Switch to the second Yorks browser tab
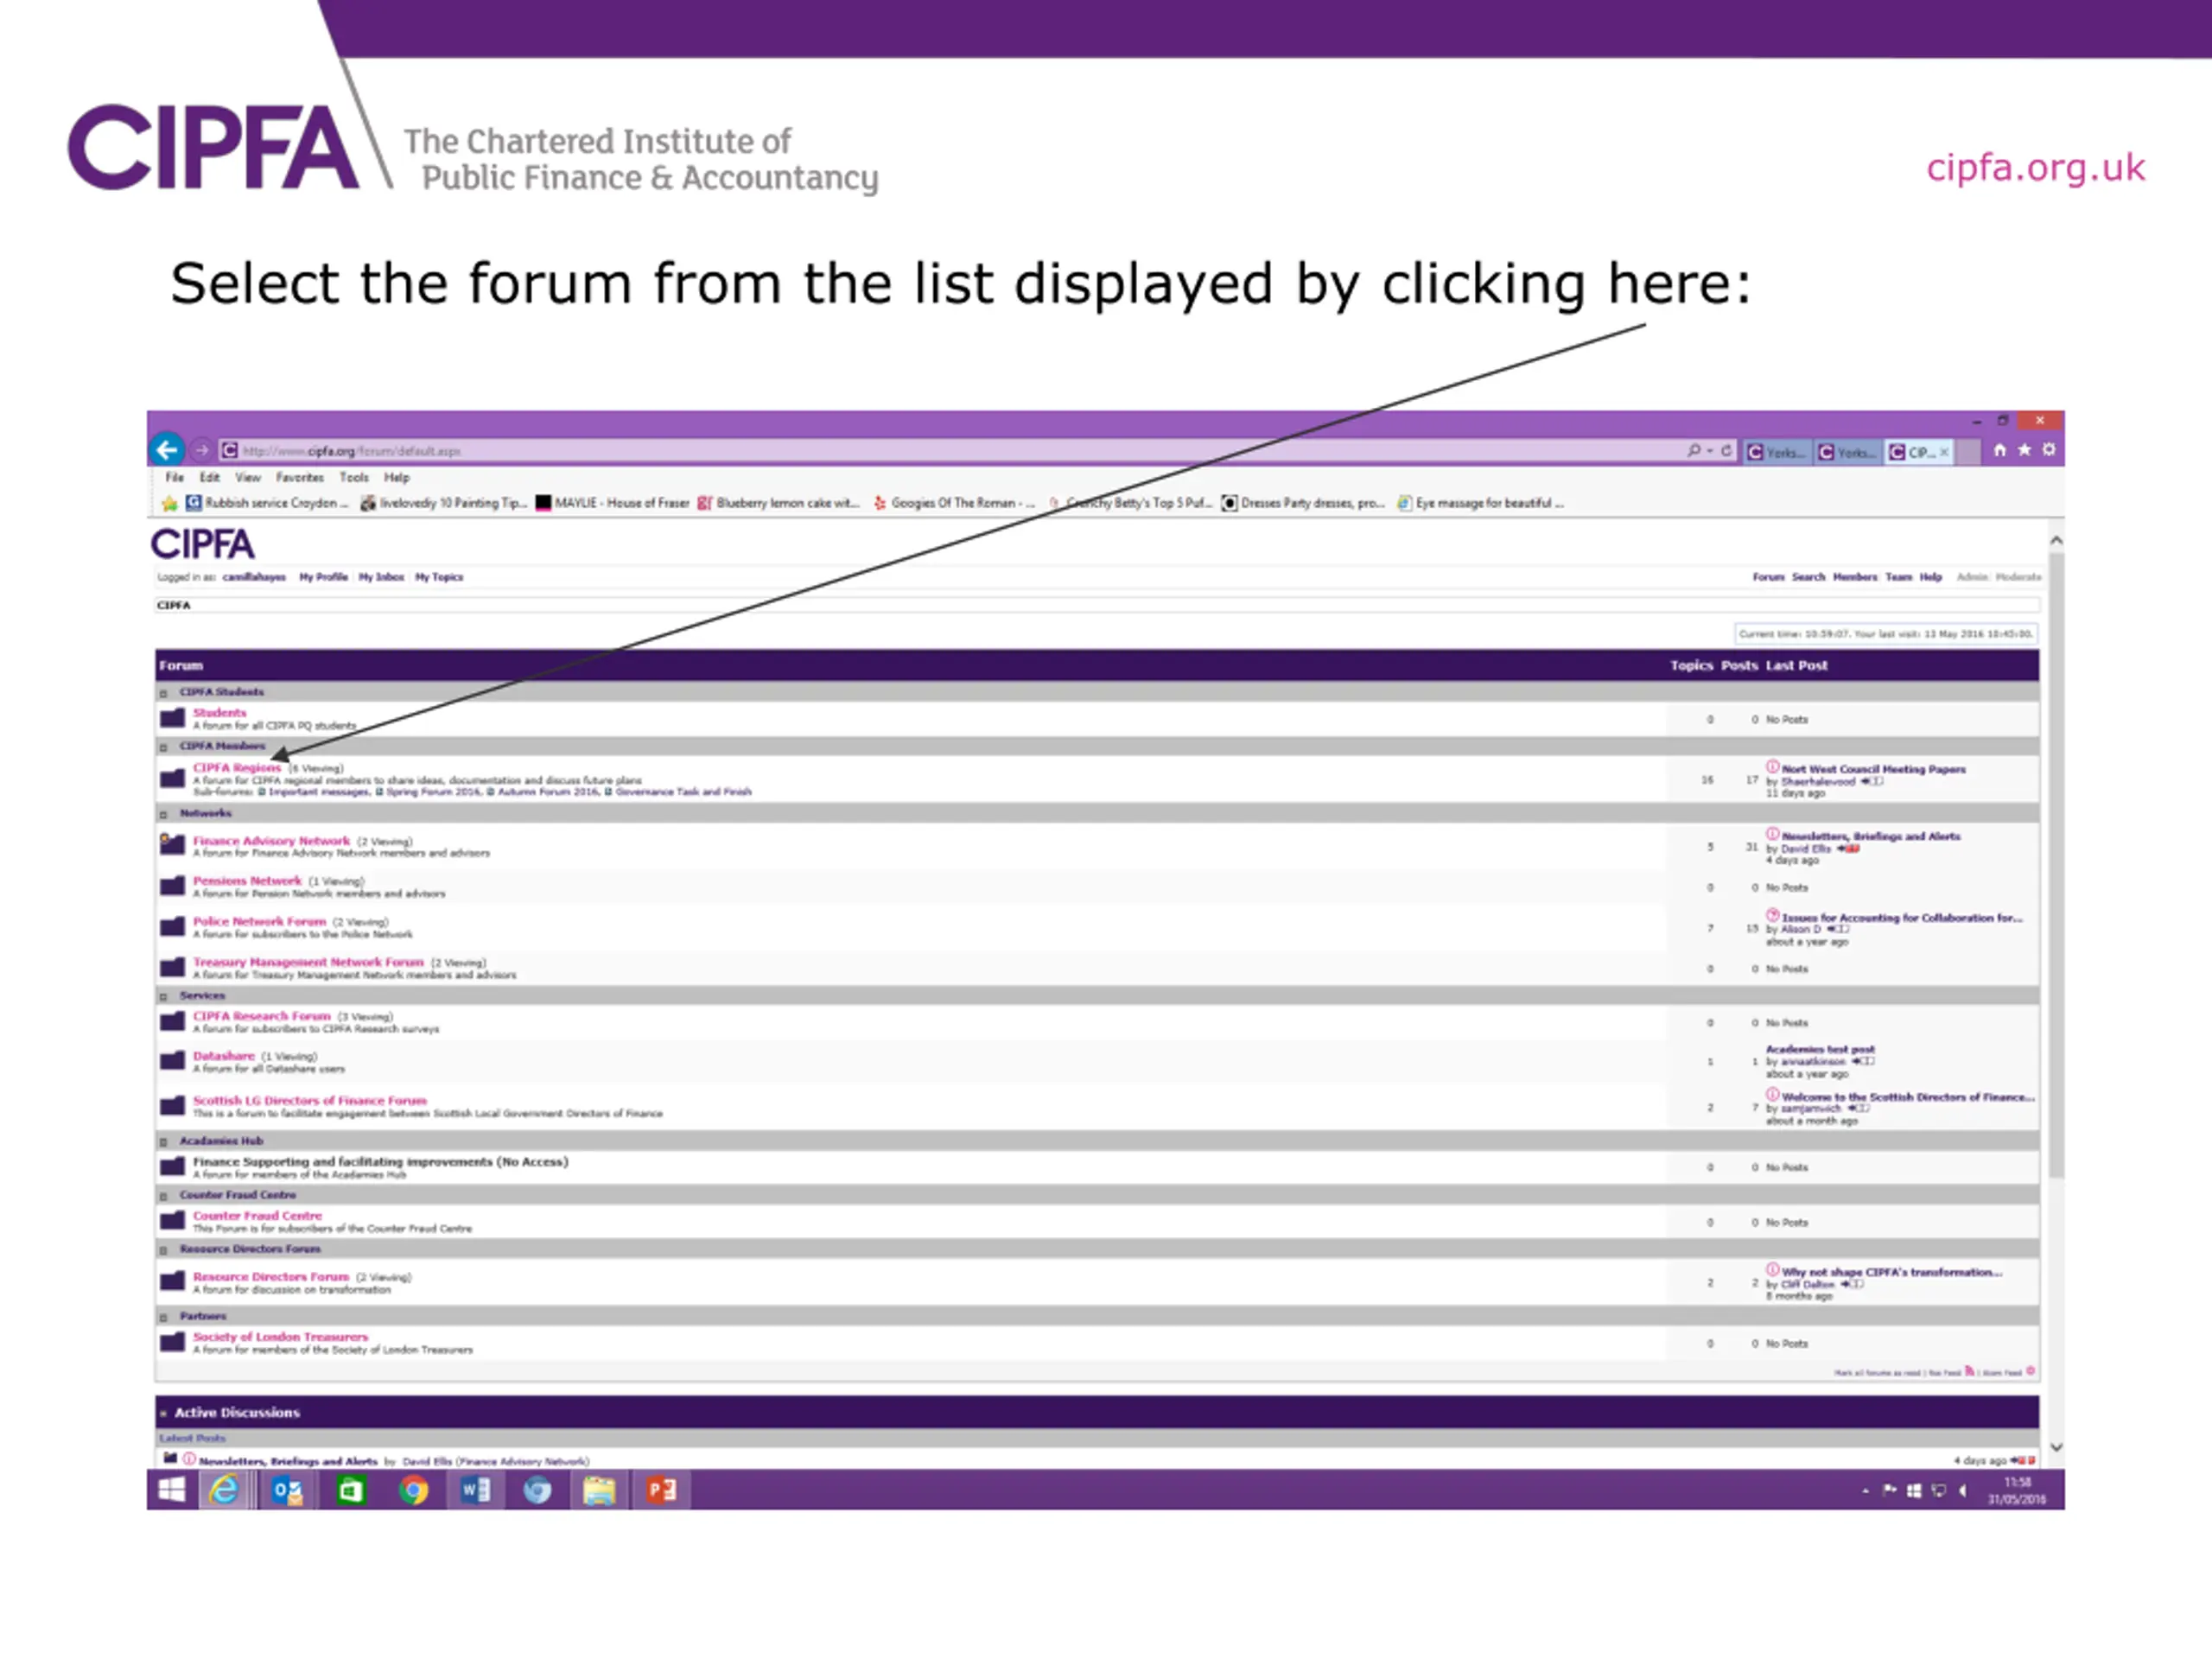2212x1659 pixels. [x=1847, y=452]
